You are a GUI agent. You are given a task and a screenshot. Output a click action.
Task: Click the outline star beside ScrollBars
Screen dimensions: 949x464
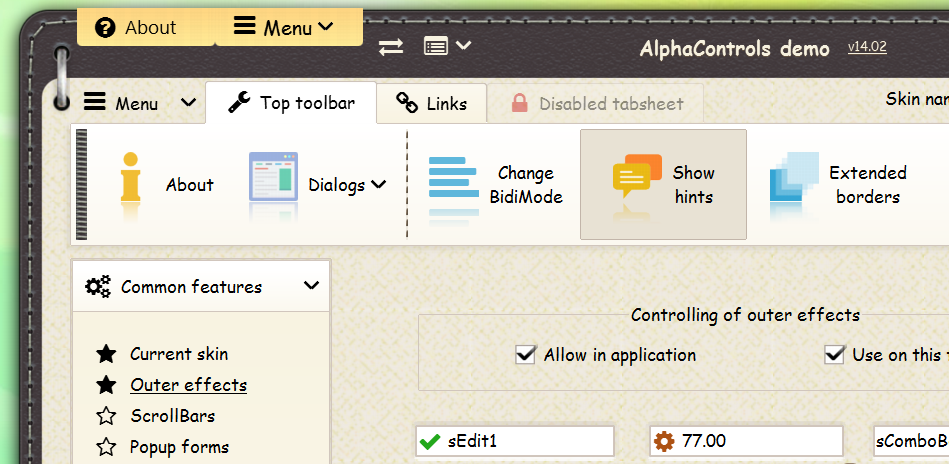[x=106, y=416]
